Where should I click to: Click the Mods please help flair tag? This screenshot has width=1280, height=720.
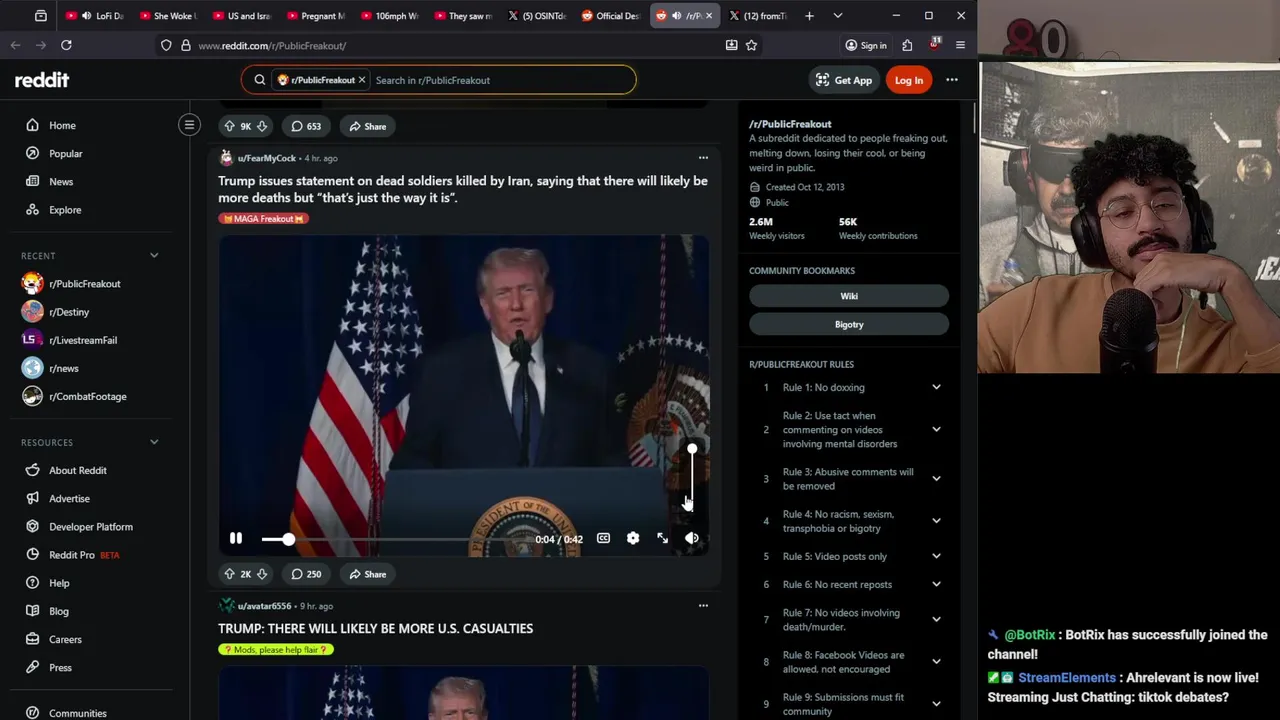tap(275, 650)
